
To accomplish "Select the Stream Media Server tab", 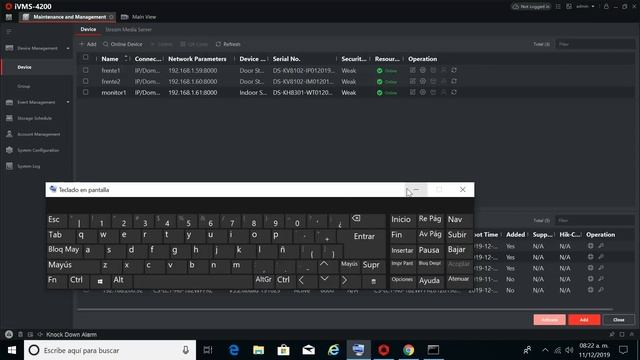I will (128, 29).
